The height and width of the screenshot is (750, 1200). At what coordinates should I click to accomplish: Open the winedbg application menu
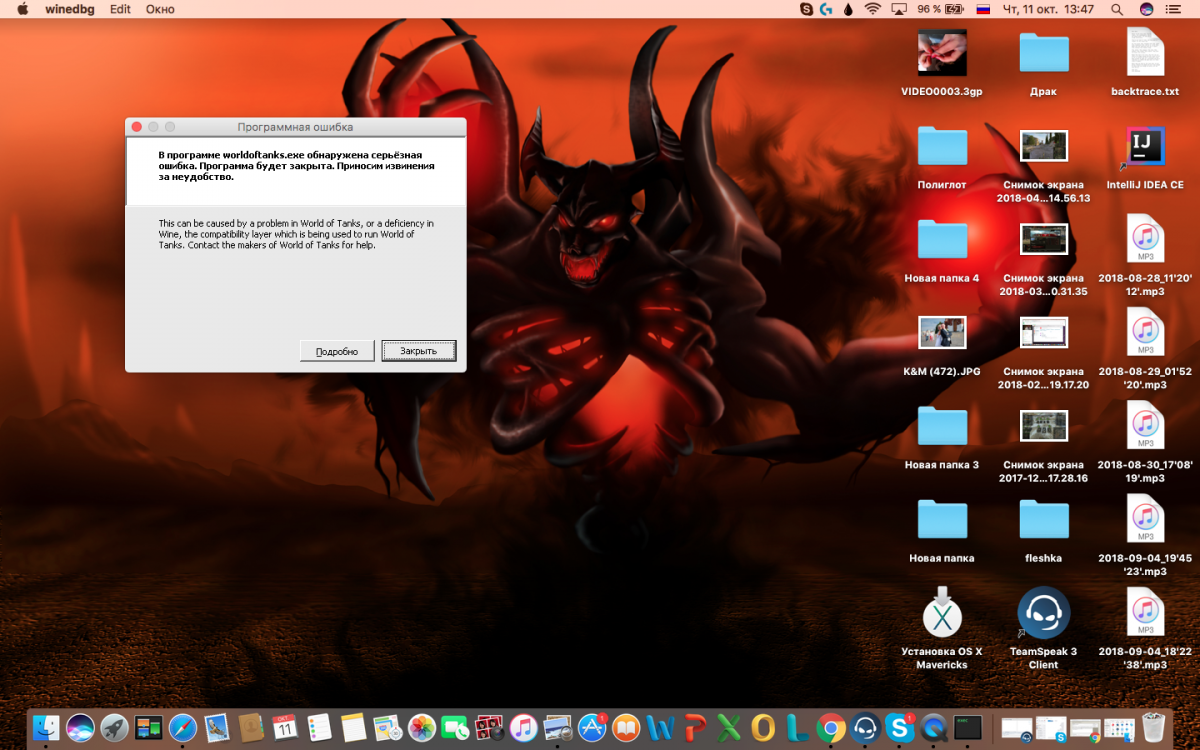69,9
